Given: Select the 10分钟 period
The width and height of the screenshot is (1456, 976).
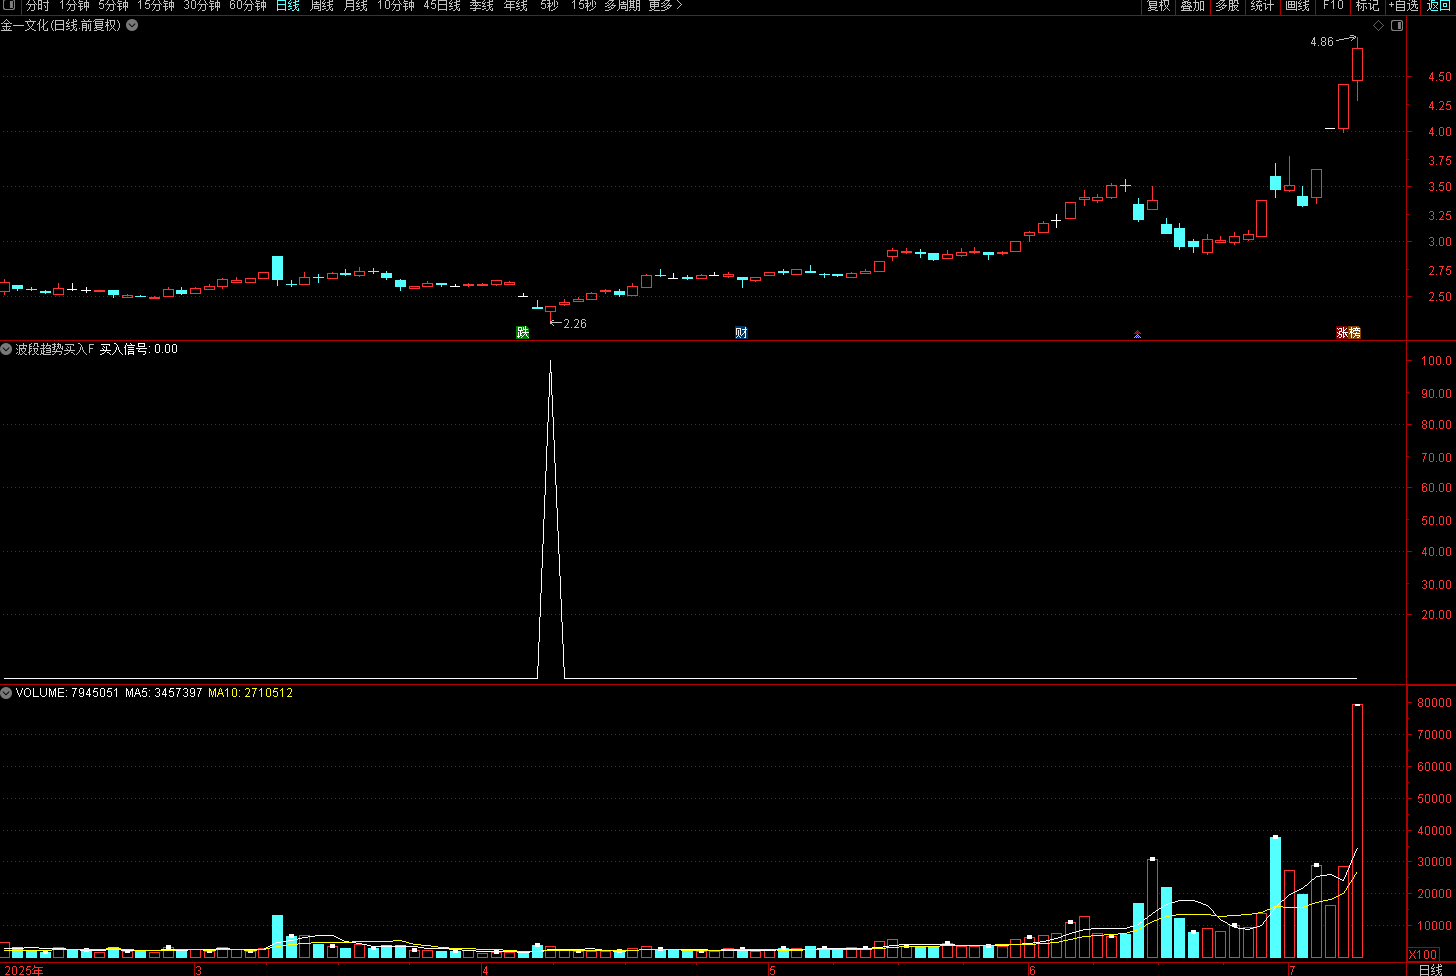Looking at the screenshot, I should (x=396, y=6).
